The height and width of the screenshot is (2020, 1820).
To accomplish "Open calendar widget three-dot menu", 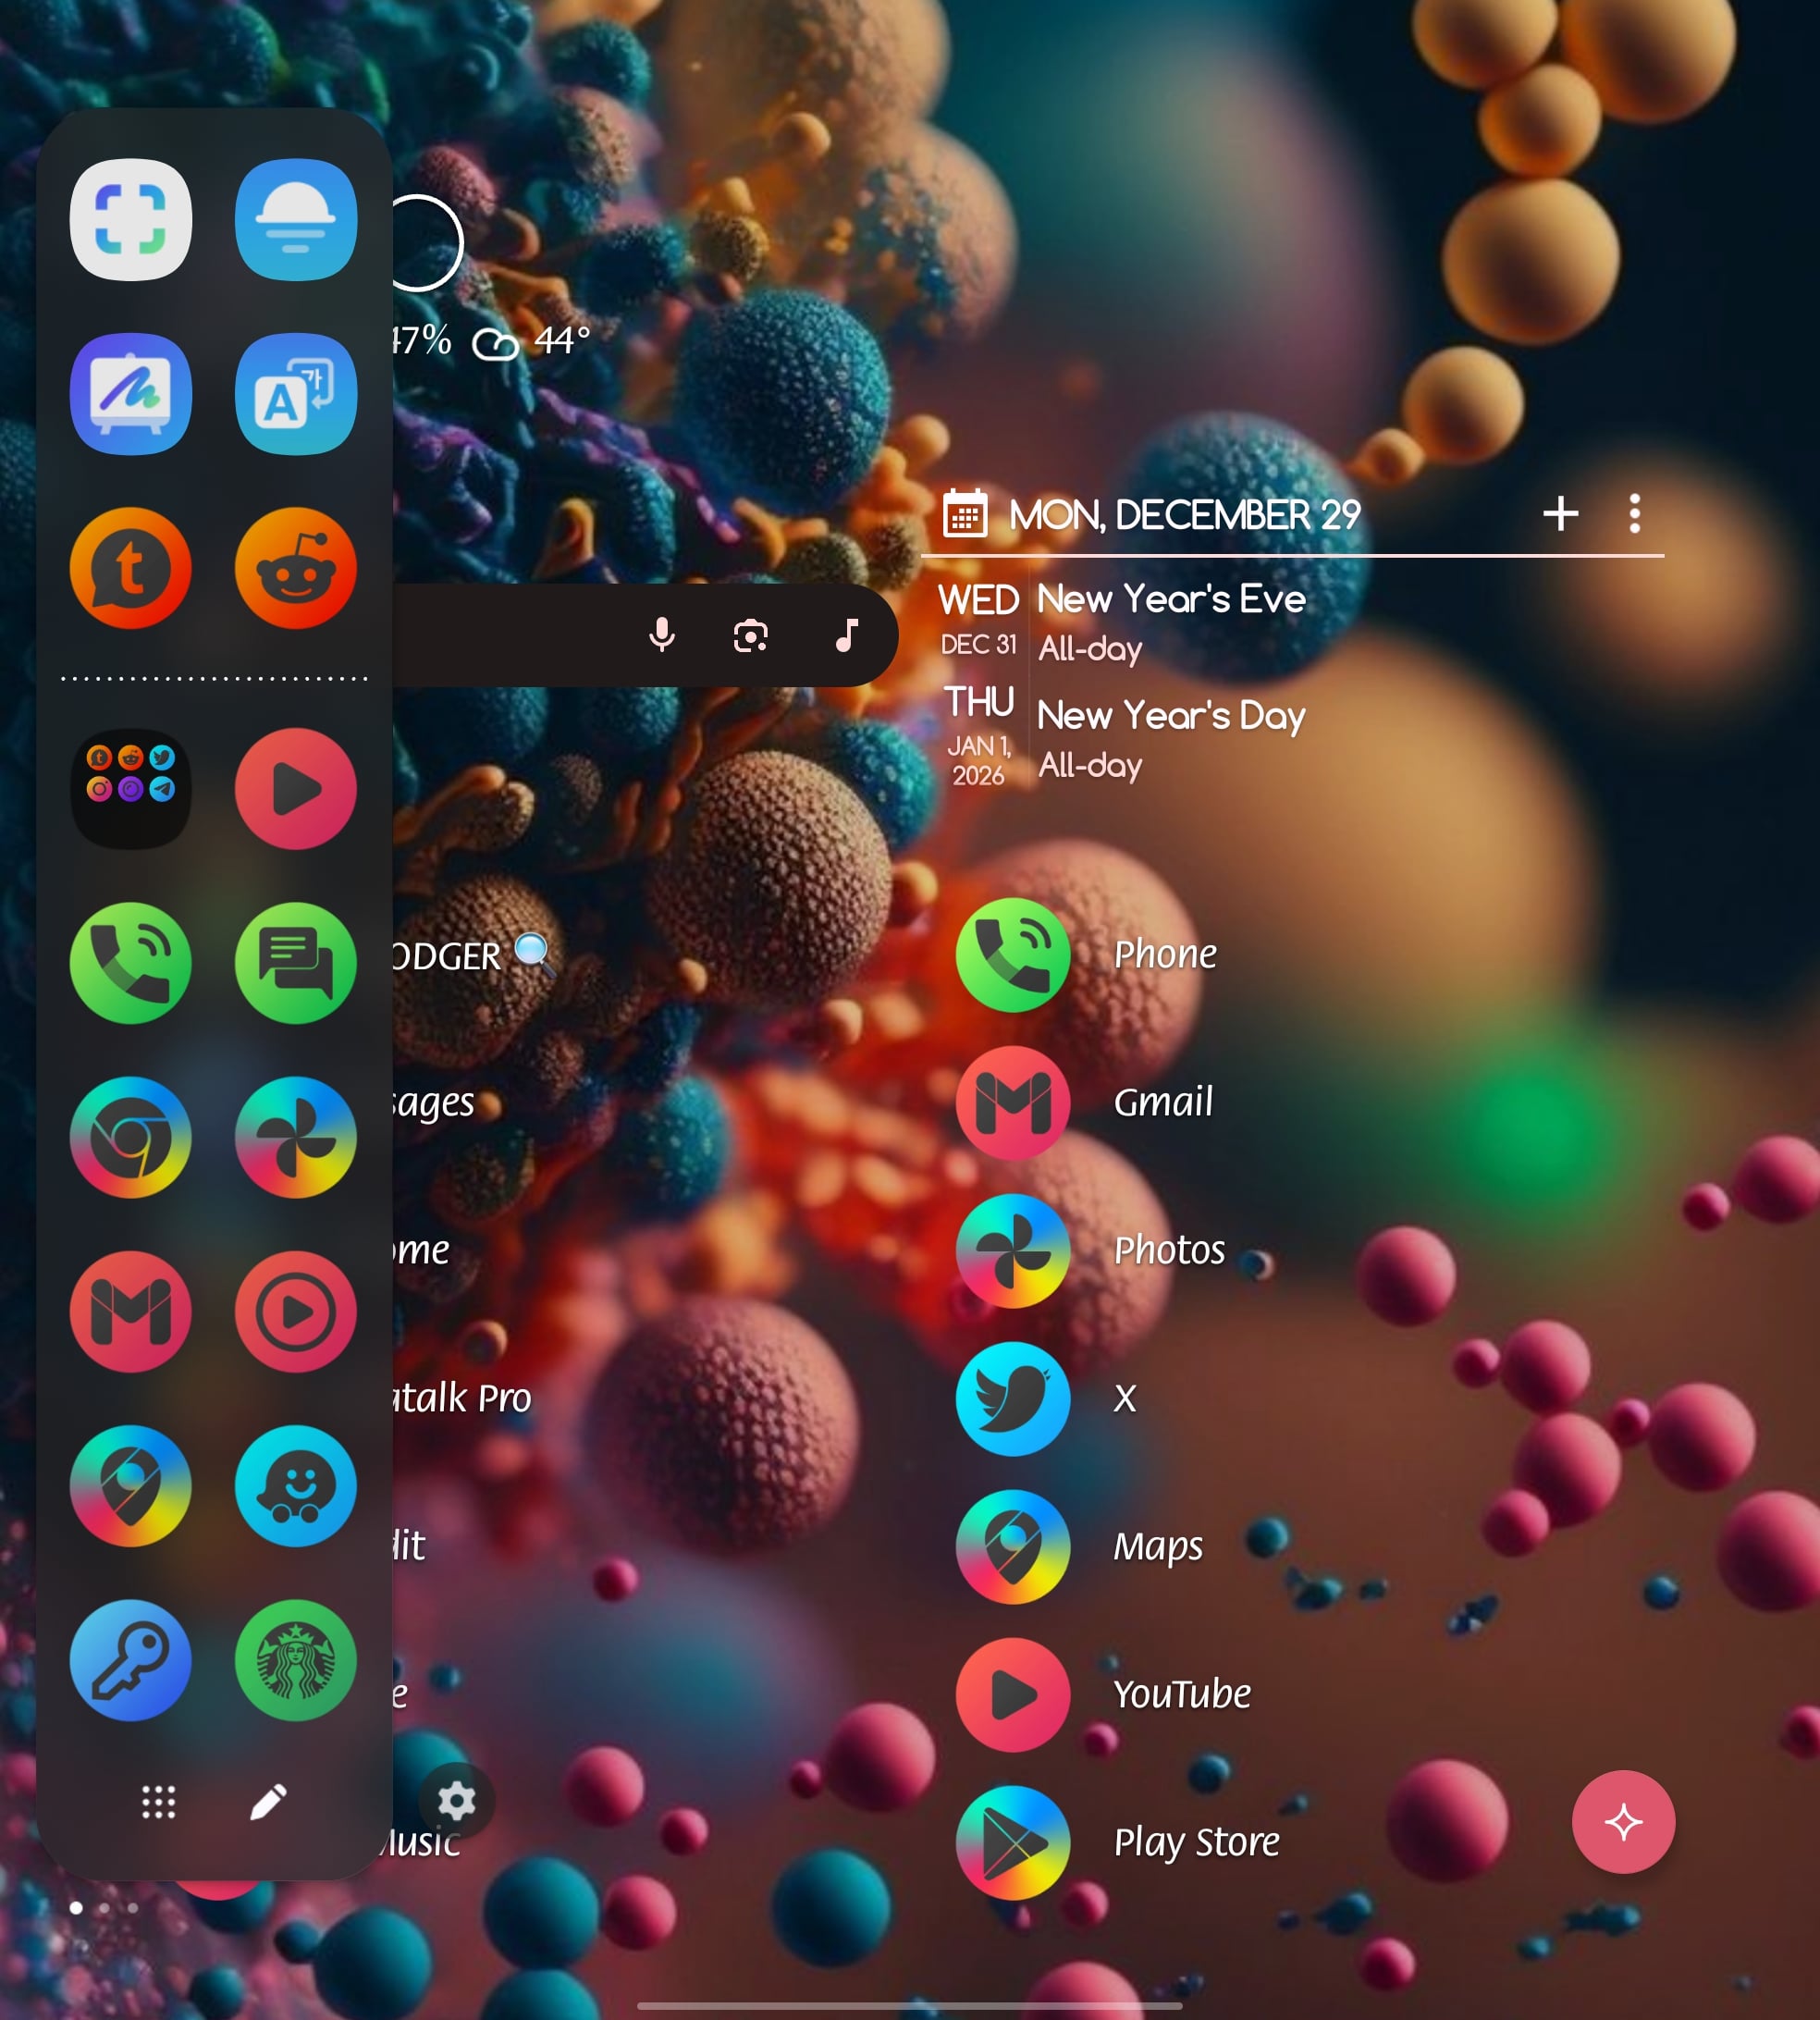I will point(1634,514).
